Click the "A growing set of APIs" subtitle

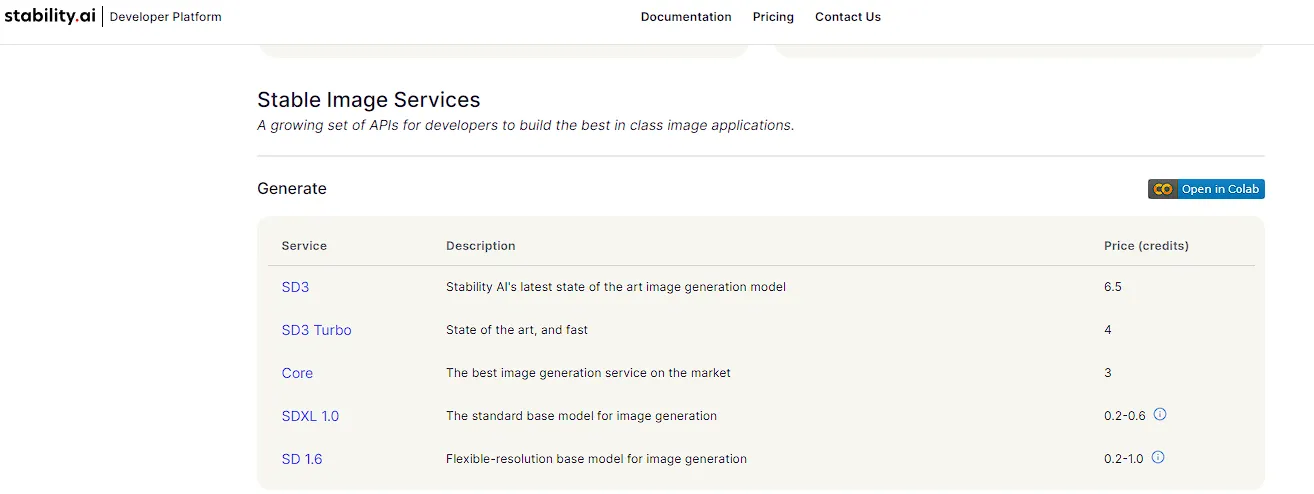click(526, 126)
